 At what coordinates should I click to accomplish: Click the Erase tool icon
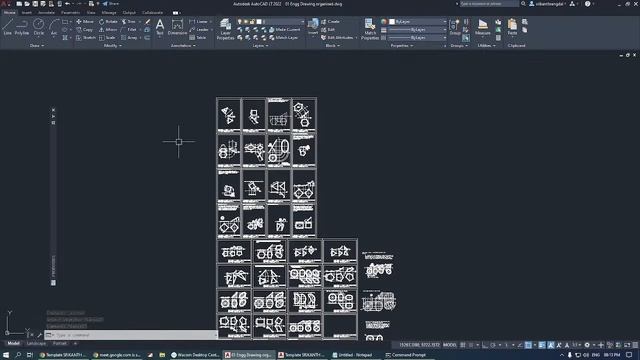pos(147,22)
